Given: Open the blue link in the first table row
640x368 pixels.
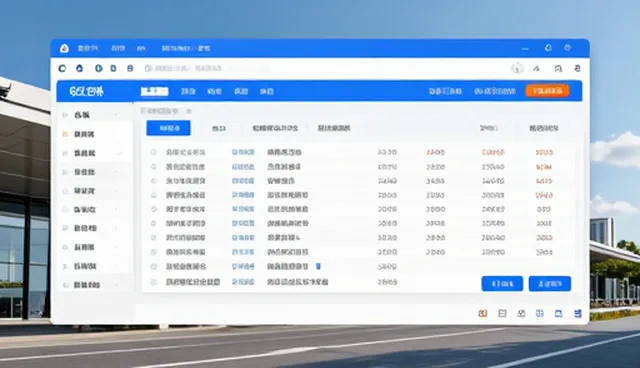Looking at the screenshot, I should [243, 152].
